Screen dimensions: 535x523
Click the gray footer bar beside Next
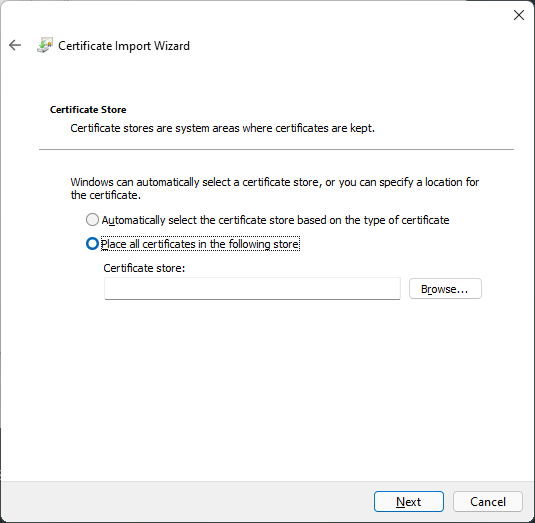187,502
